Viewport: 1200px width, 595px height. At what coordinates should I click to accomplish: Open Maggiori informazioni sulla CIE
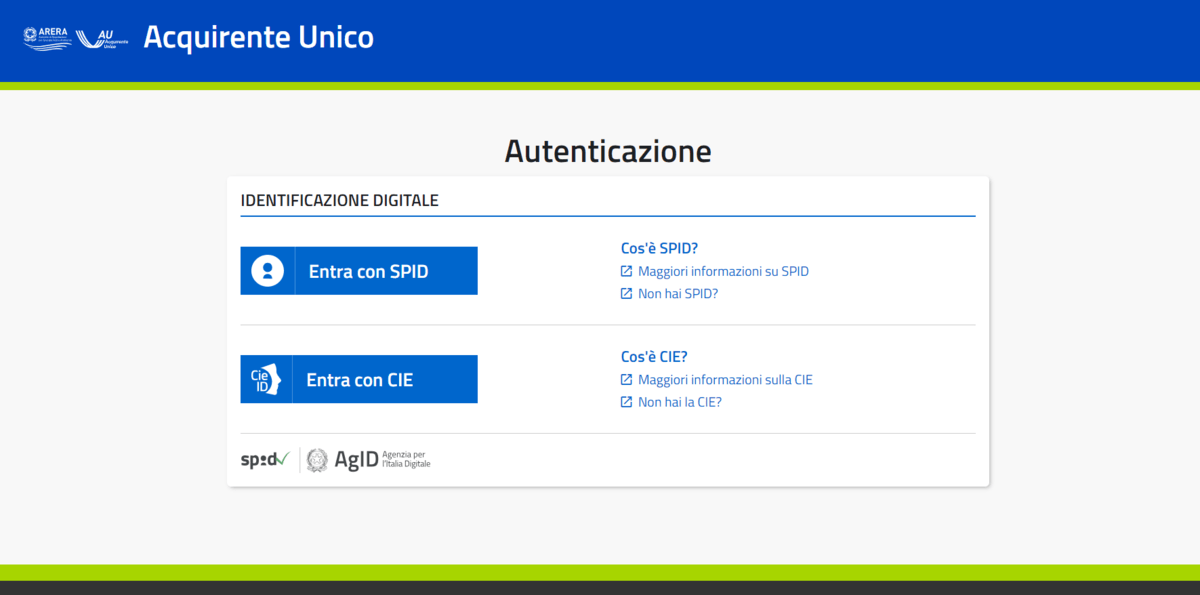pos(726,379)
